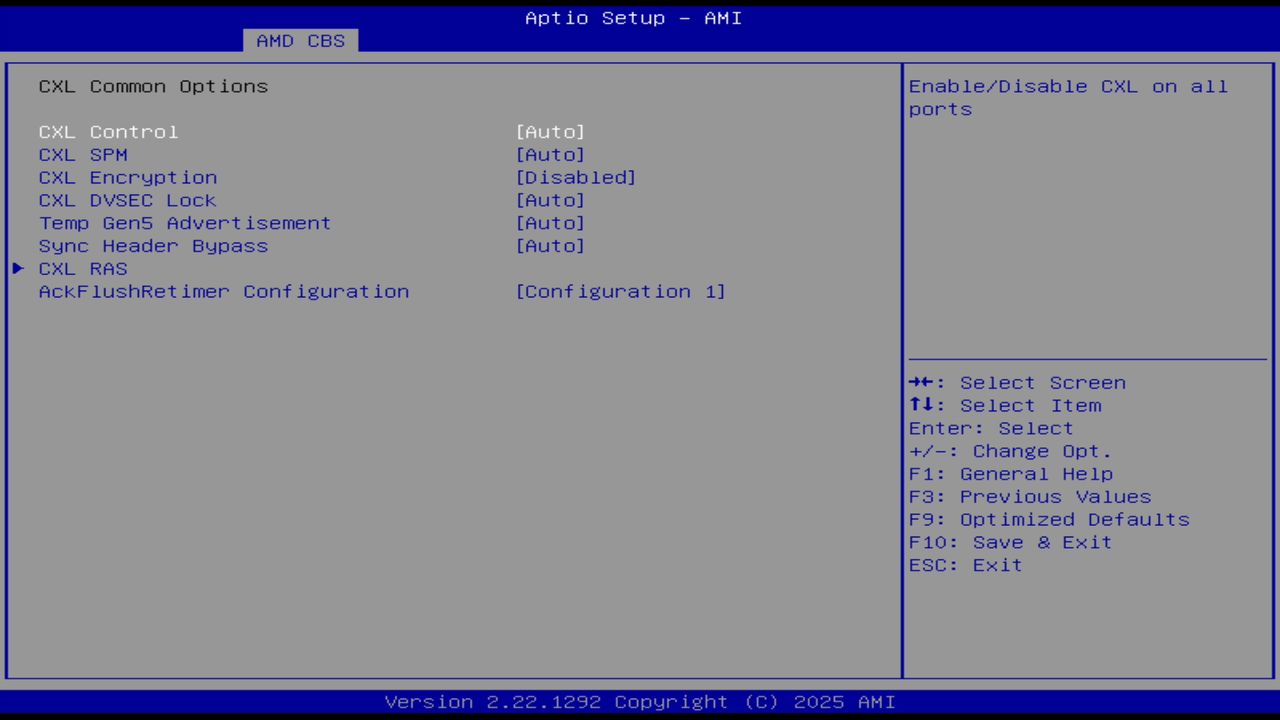This screenshot has width=1280, height=720.
Task: Click the F3: Previous Values hint
Action: click(1030, 497)
